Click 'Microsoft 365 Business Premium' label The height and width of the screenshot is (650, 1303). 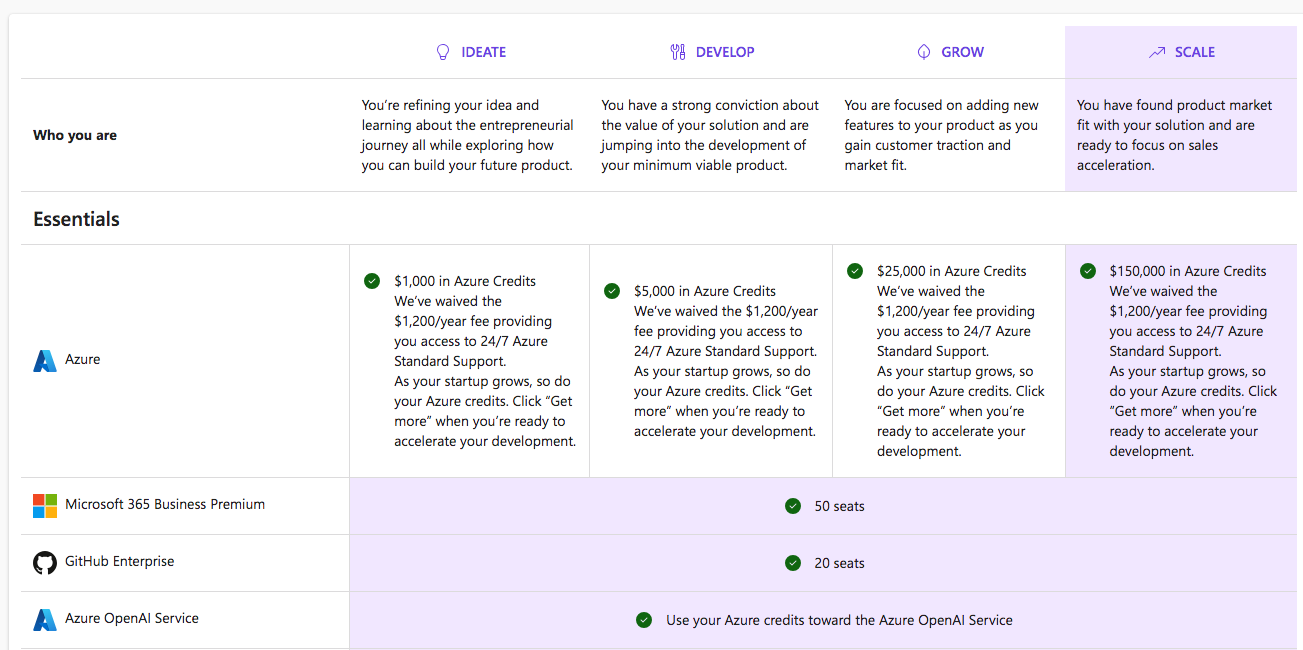[x=165, y=504]
